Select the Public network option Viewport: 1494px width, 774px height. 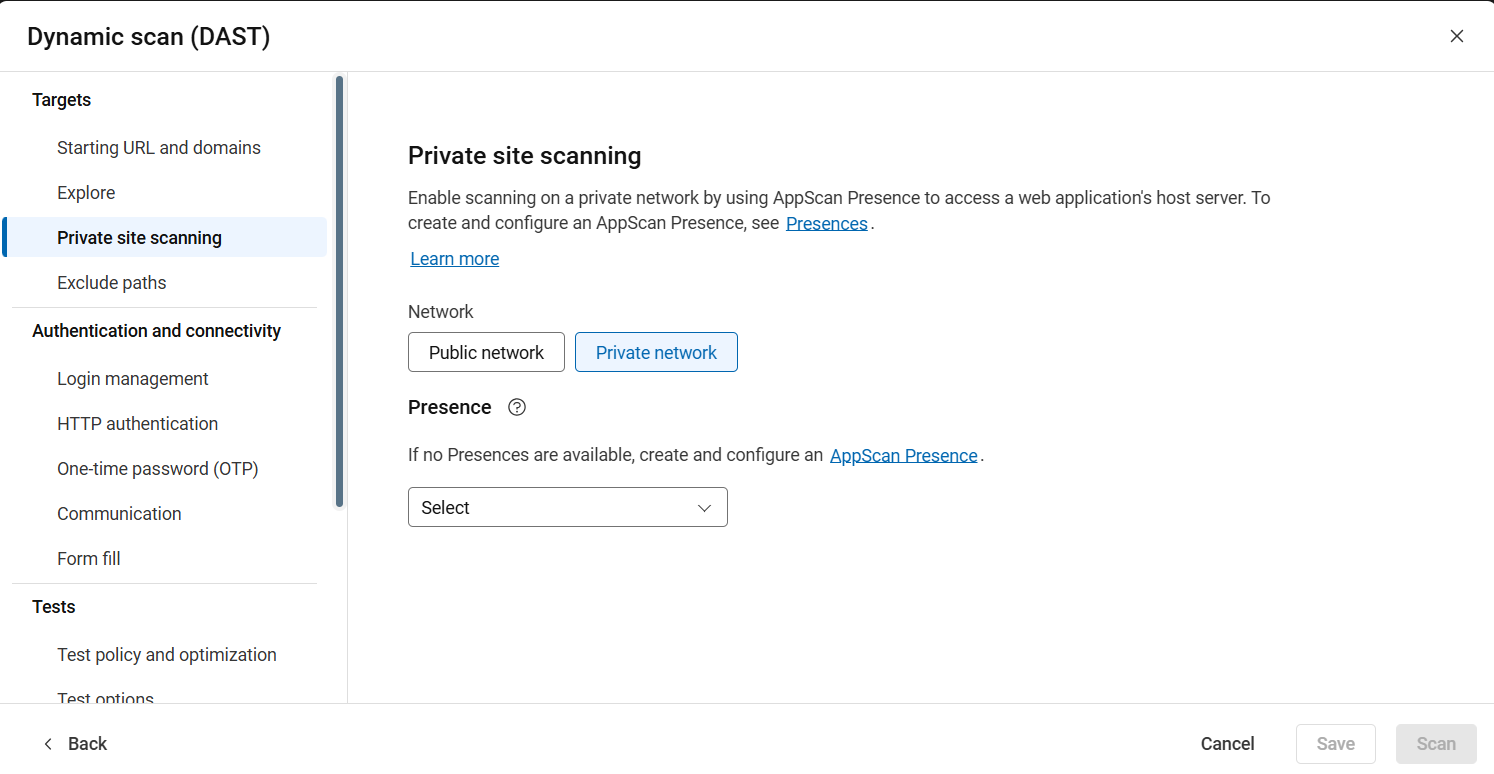tap(486, 352)
